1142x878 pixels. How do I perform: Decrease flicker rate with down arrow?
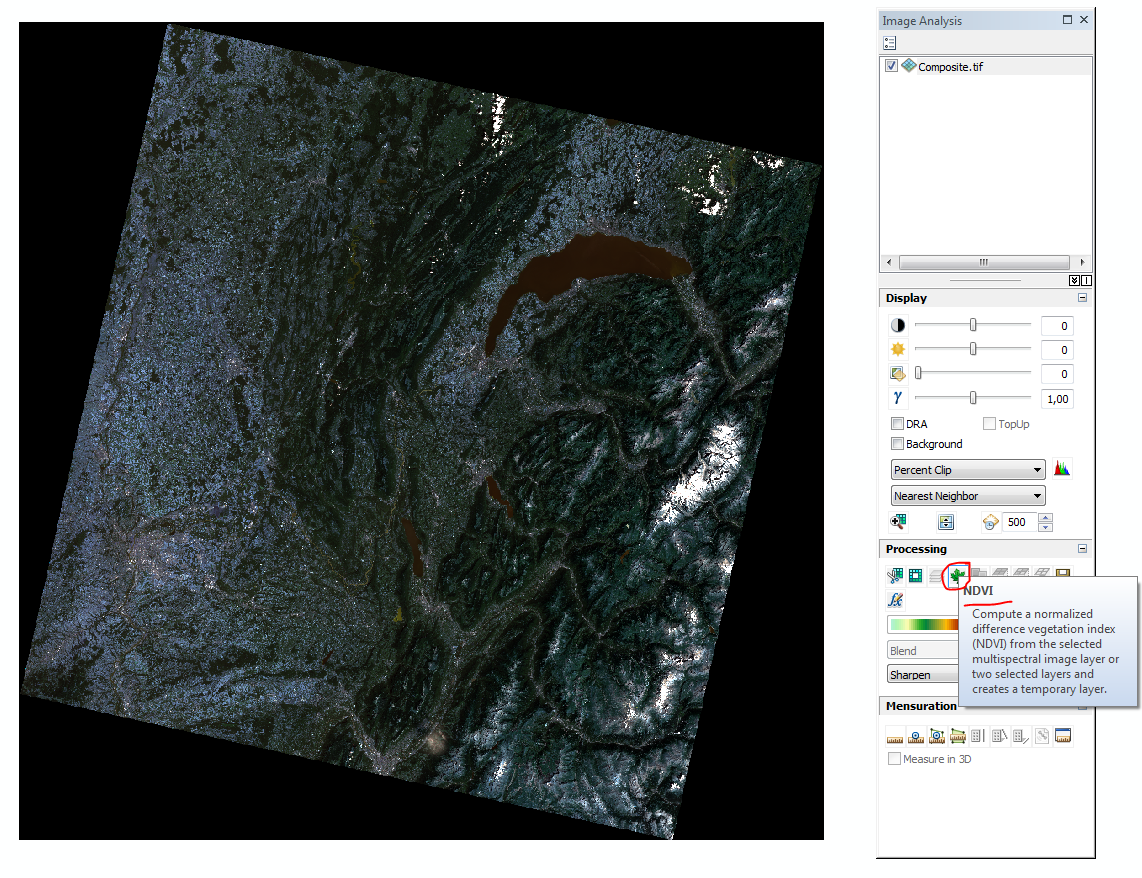pyautogui.click(x=1046, y=526)
